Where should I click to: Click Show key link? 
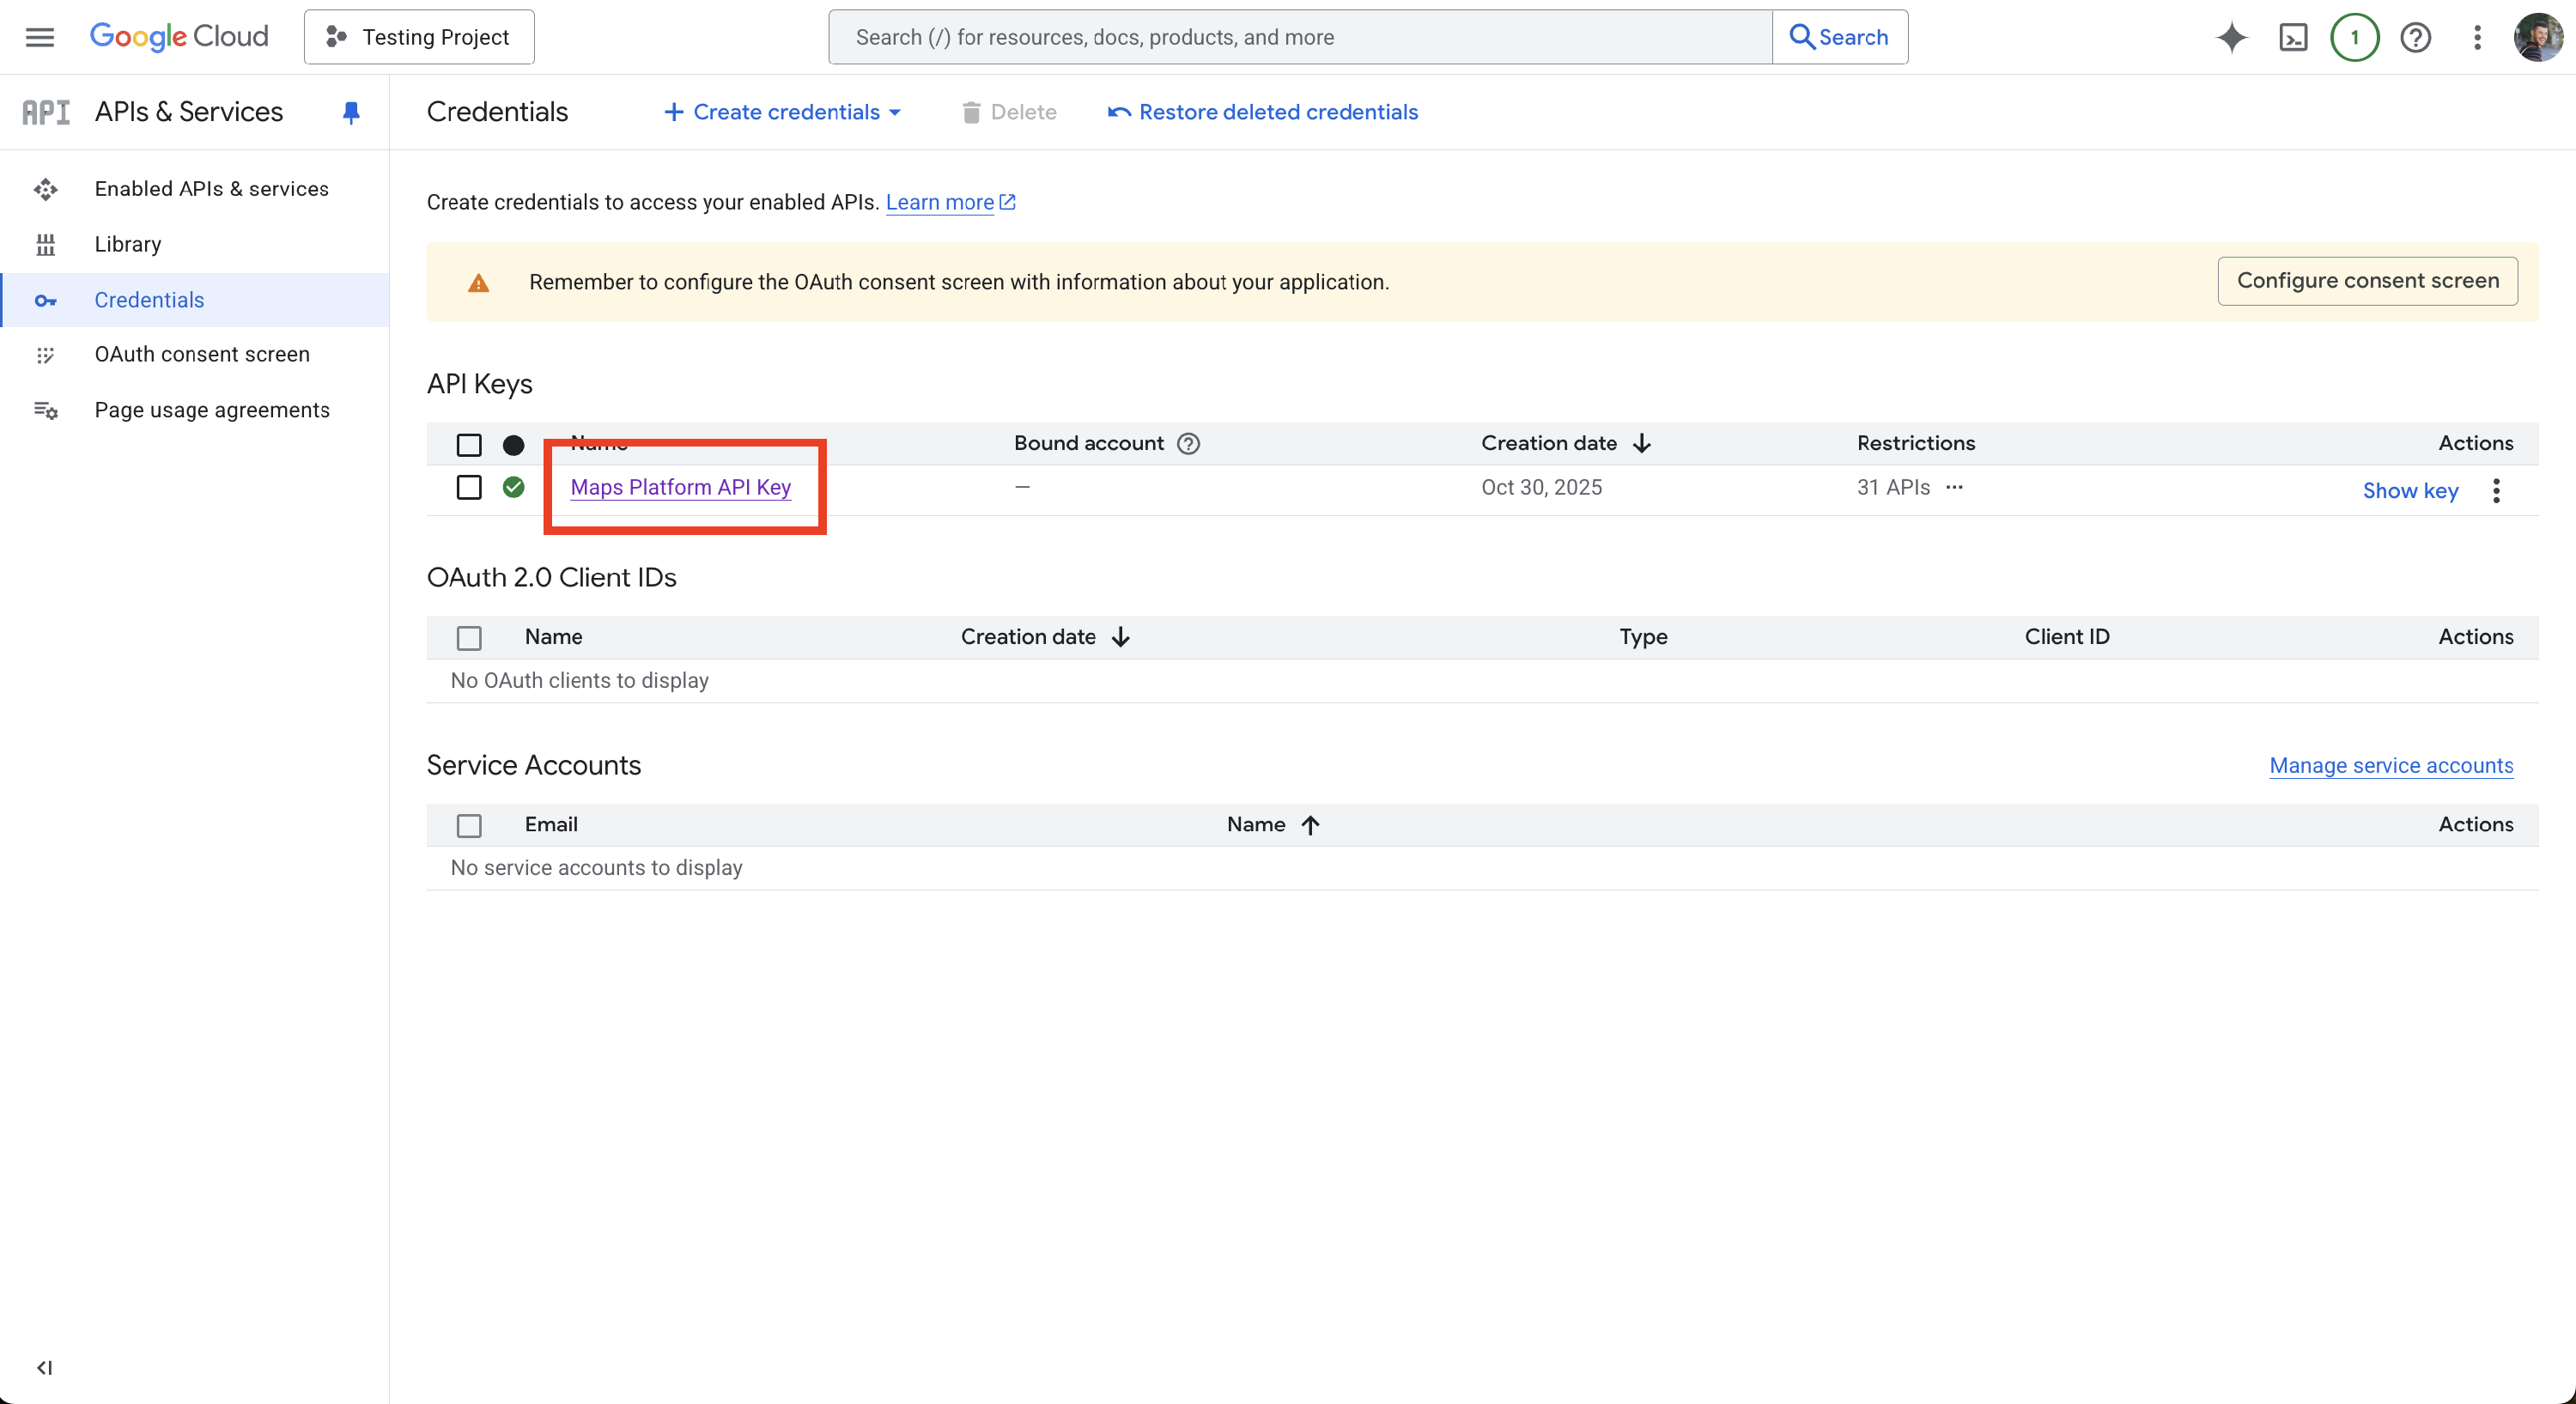coord(2410,490)
